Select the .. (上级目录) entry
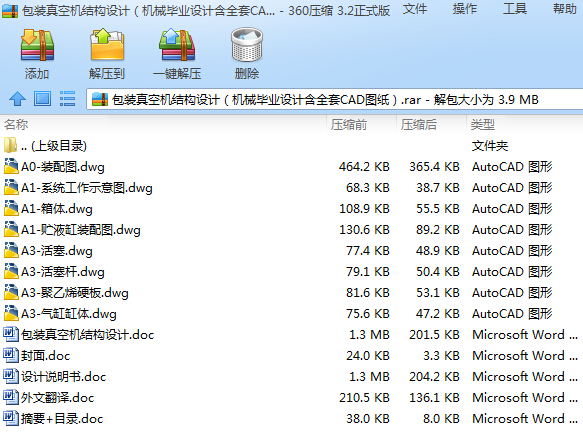Viewport: 583px width, 434px height. 54,145
